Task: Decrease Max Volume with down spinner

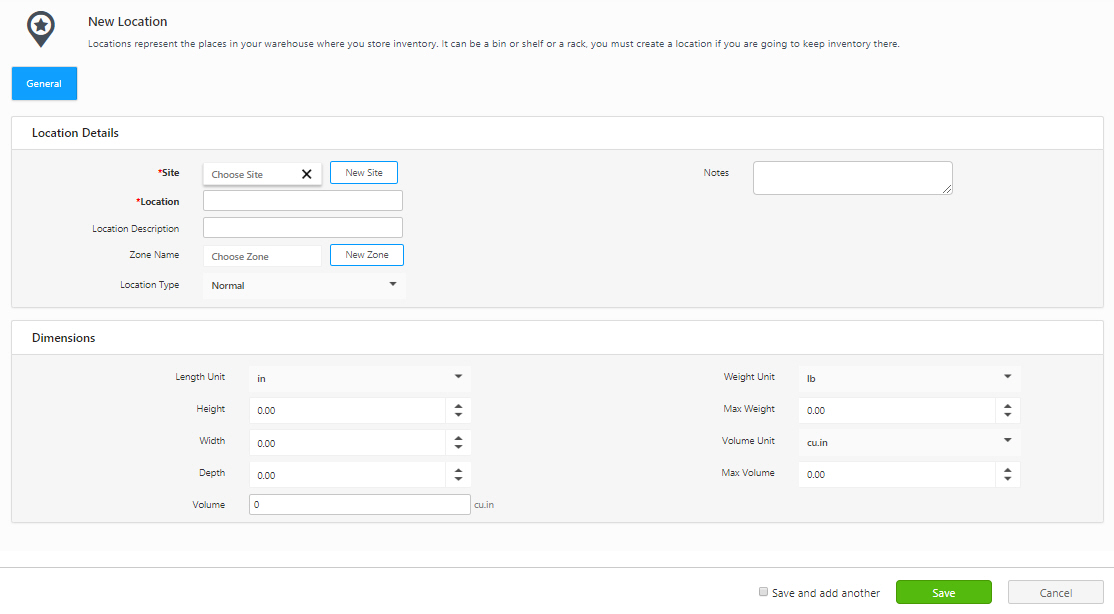Action: (x=1007, y=480)
